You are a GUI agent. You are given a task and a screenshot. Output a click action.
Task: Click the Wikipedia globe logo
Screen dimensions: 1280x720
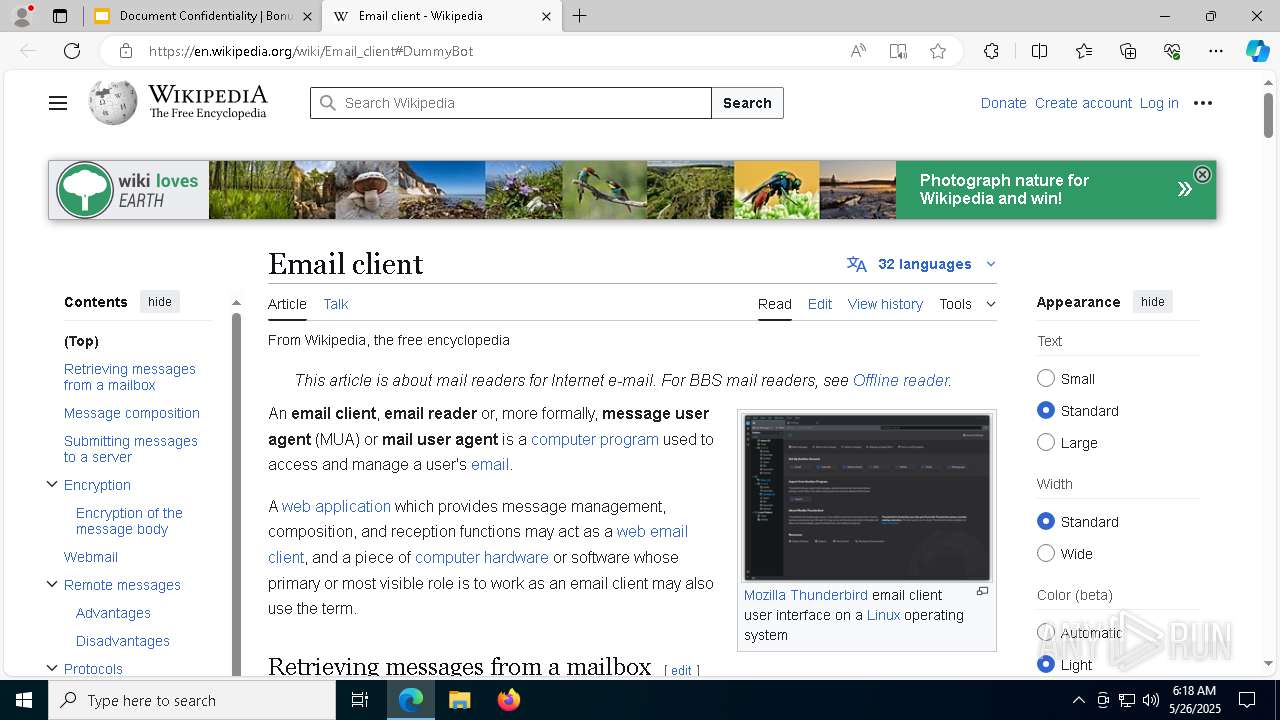pyautogui.click(x=112, y=102)
